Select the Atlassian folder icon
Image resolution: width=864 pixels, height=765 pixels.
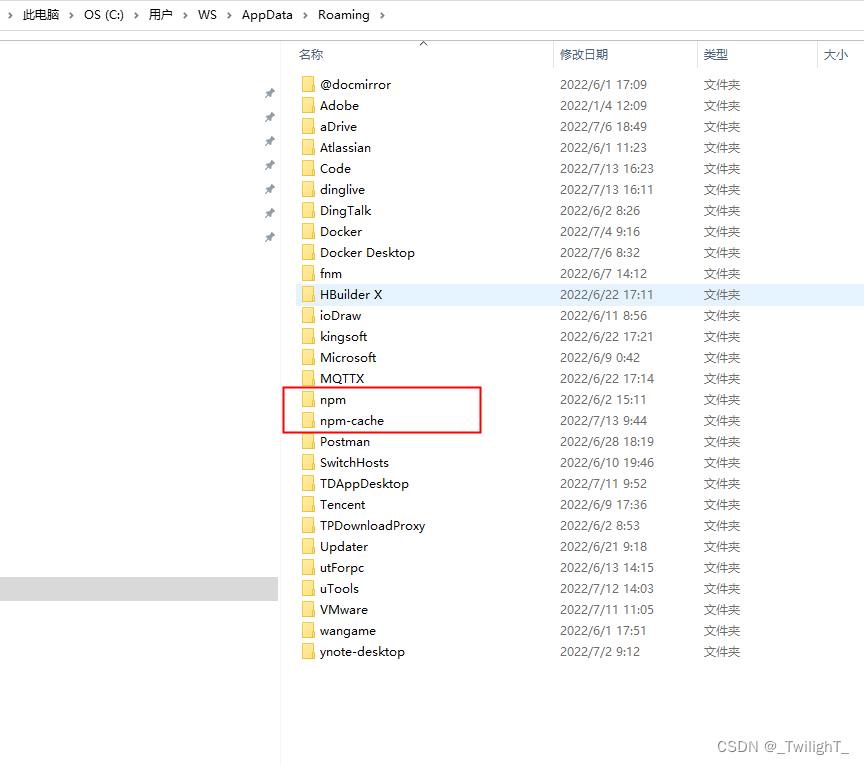click(308, 147)
